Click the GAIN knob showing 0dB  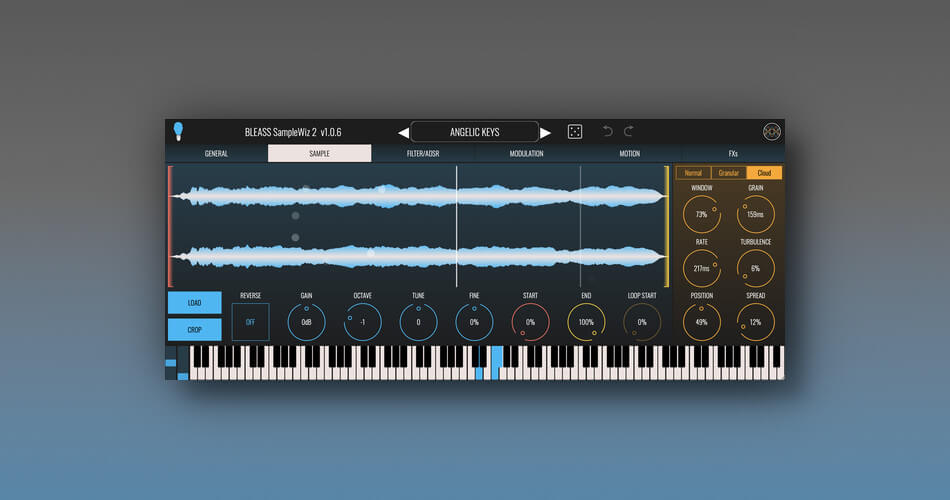coord(306,322)
